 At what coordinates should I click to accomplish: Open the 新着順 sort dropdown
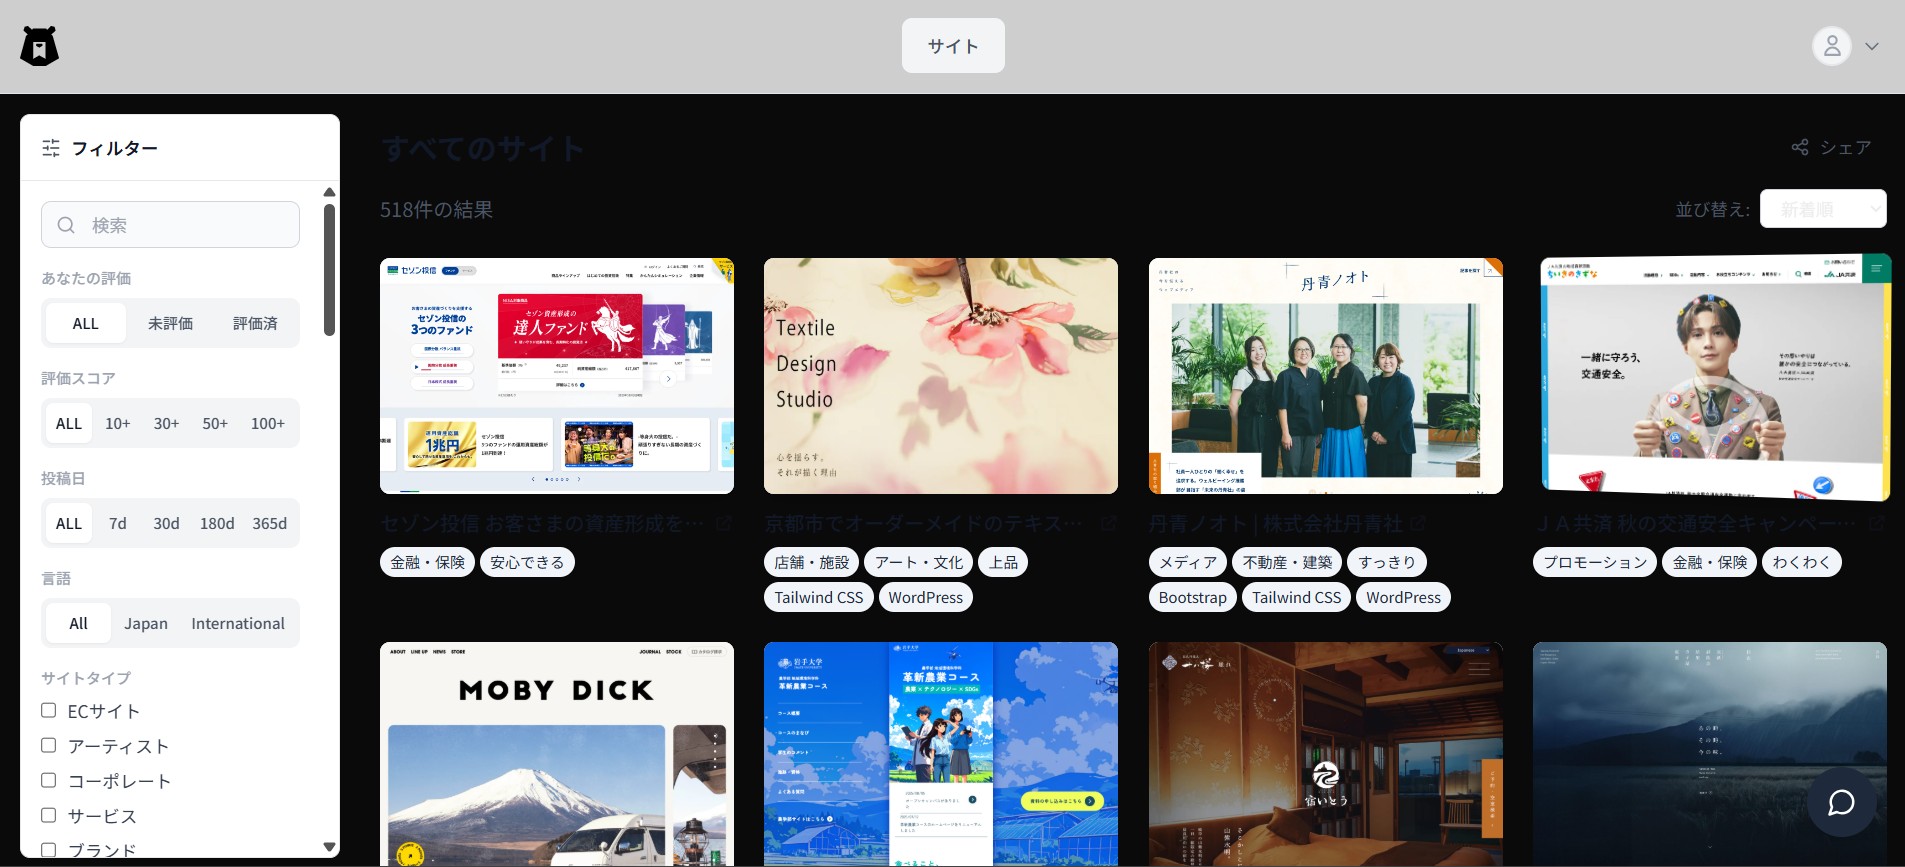tap(1823, 209)
